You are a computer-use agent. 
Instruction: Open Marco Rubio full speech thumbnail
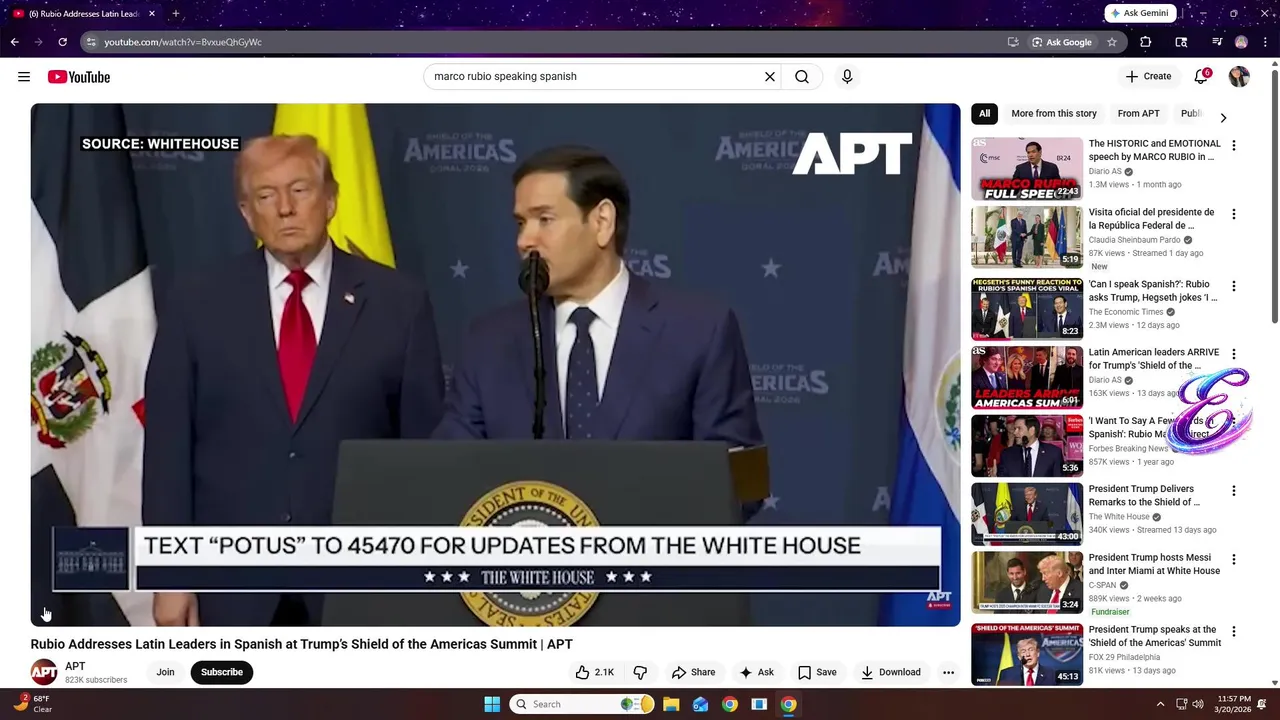[1027, 169]
